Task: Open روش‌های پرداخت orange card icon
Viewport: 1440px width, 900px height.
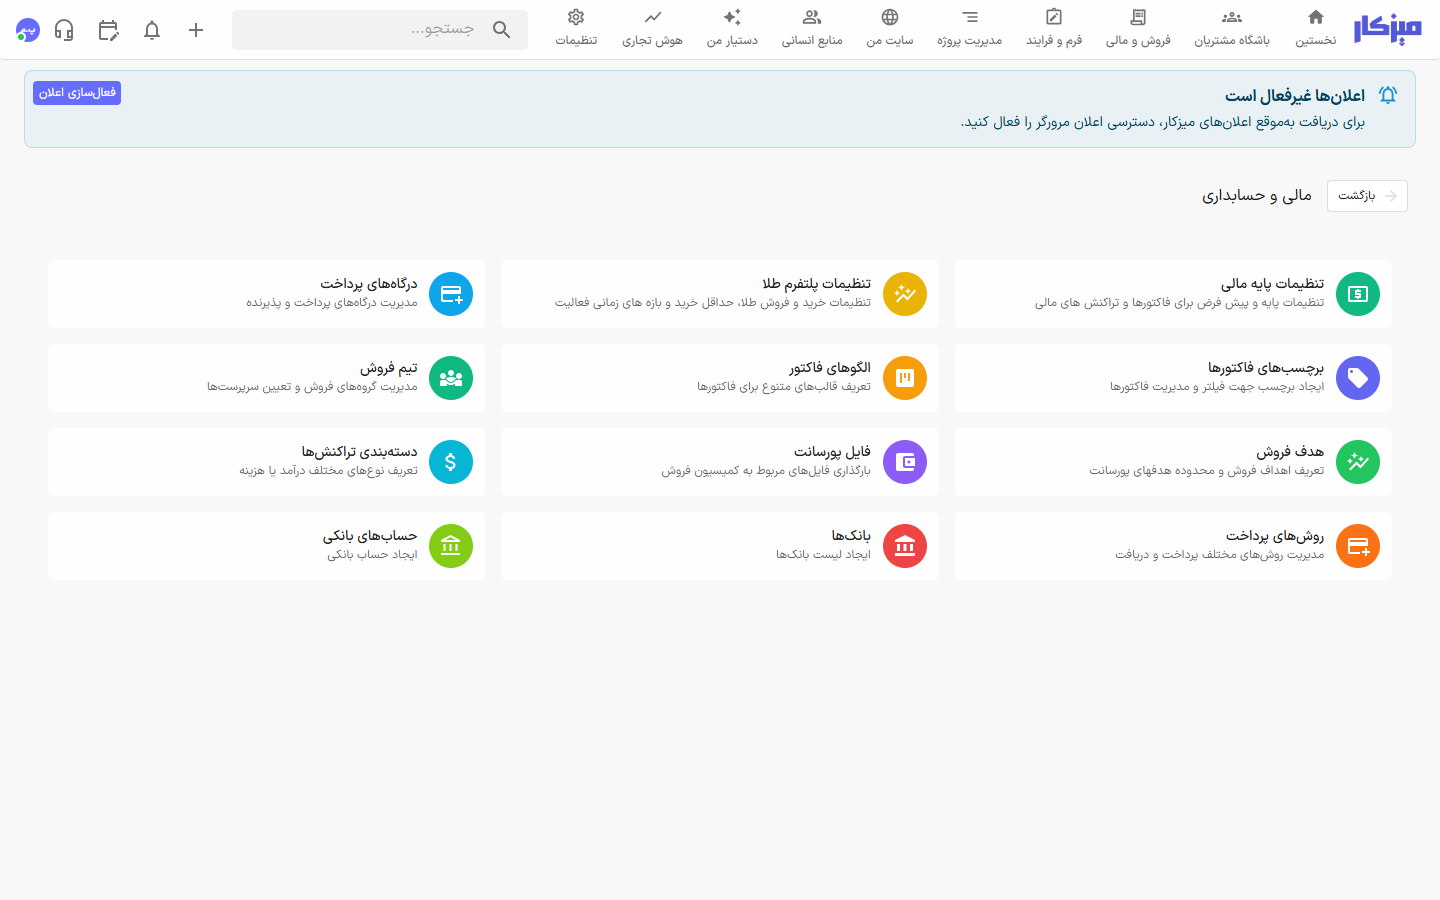Action: click(x=1358, y=546)
